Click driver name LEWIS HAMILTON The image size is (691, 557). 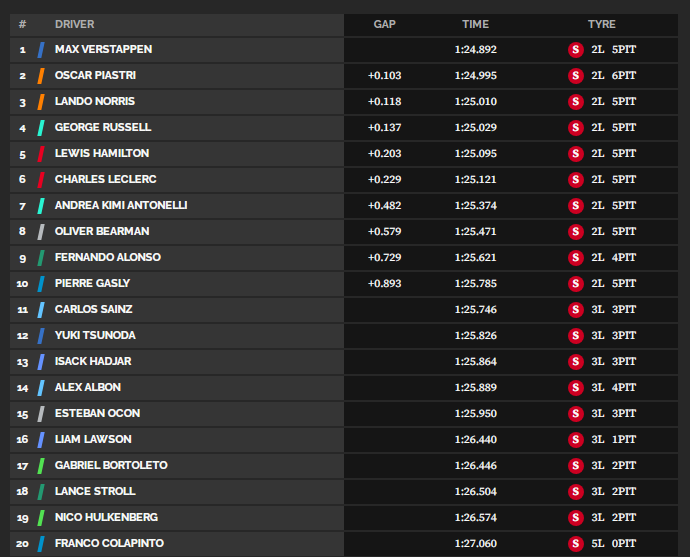(102, 153)
